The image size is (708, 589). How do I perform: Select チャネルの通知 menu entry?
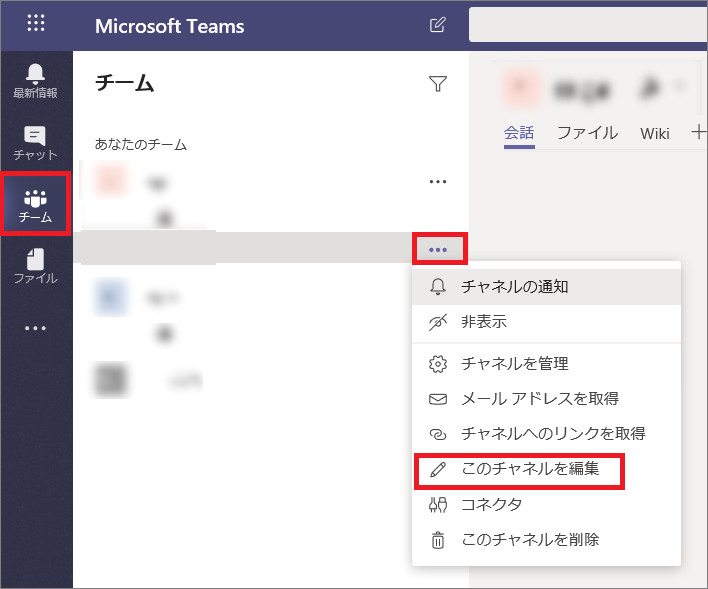tap(546, 287)
